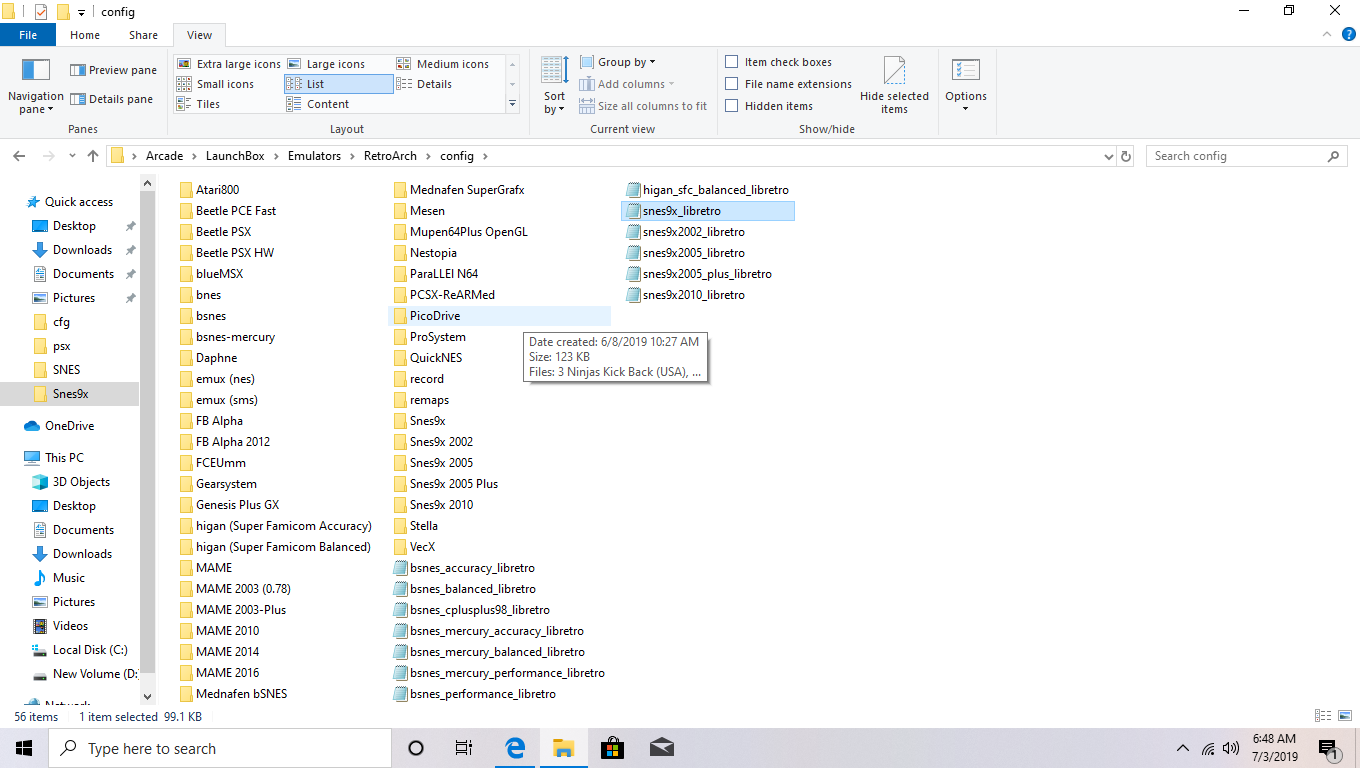Click Hide selected items button

point(894,86)
